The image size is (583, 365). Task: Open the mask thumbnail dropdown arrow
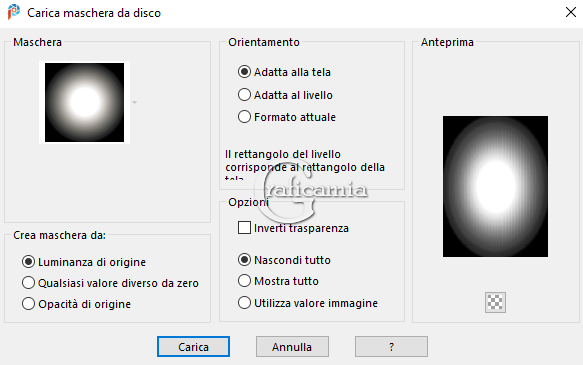(x=135, y=102)
